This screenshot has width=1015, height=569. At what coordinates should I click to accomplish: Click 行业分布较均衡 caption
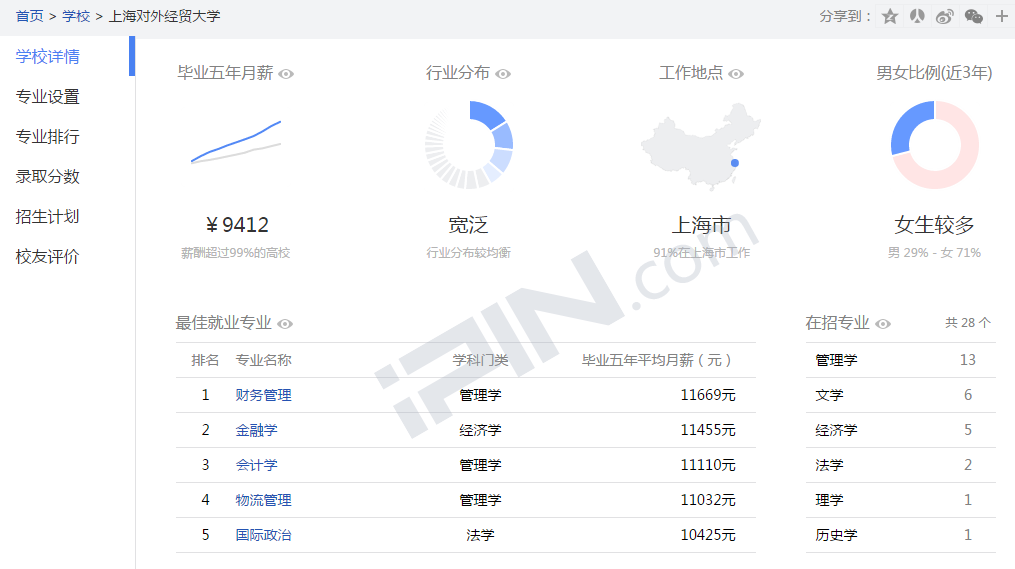point(468,252)
